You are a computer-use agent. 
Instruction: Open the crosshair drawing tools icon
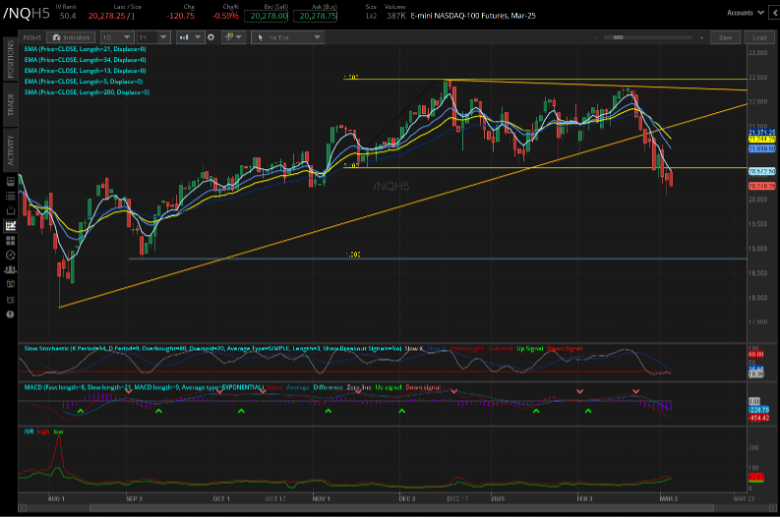pos(233,37)
